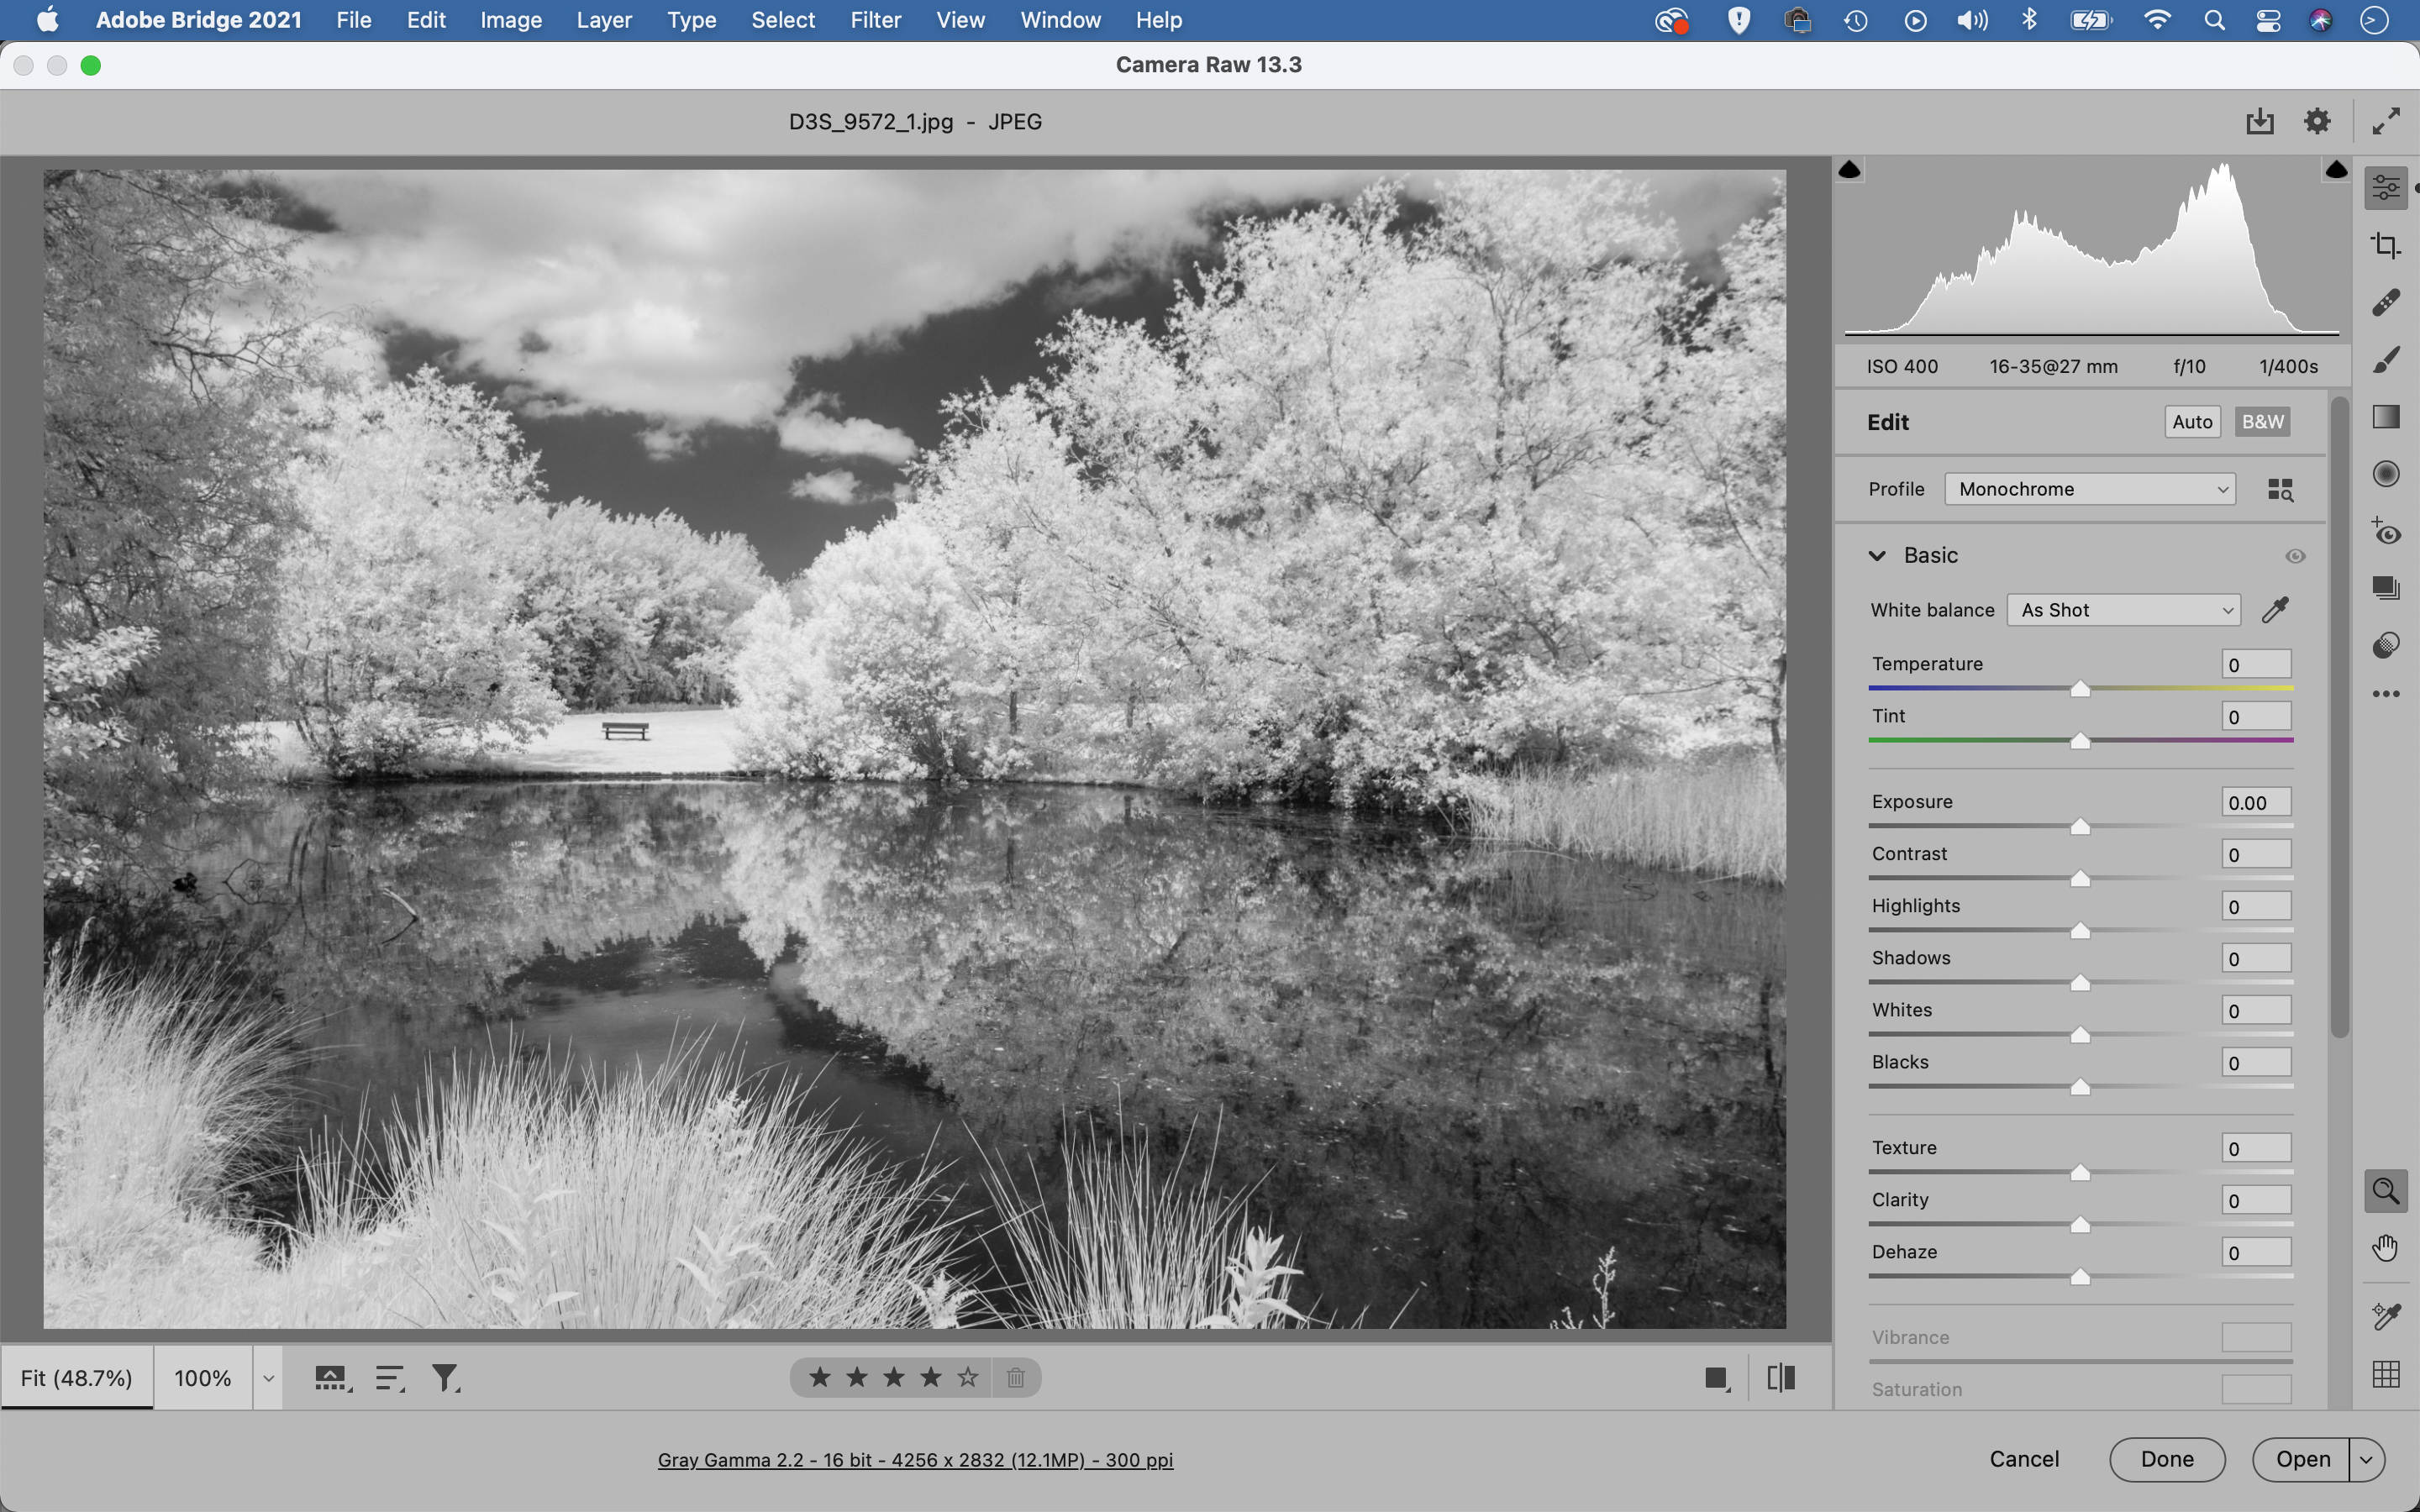This screenshot has width=2420, height=1512.
Task: Select the Radial Filter tool
Action: click(x=2386, y=473)
